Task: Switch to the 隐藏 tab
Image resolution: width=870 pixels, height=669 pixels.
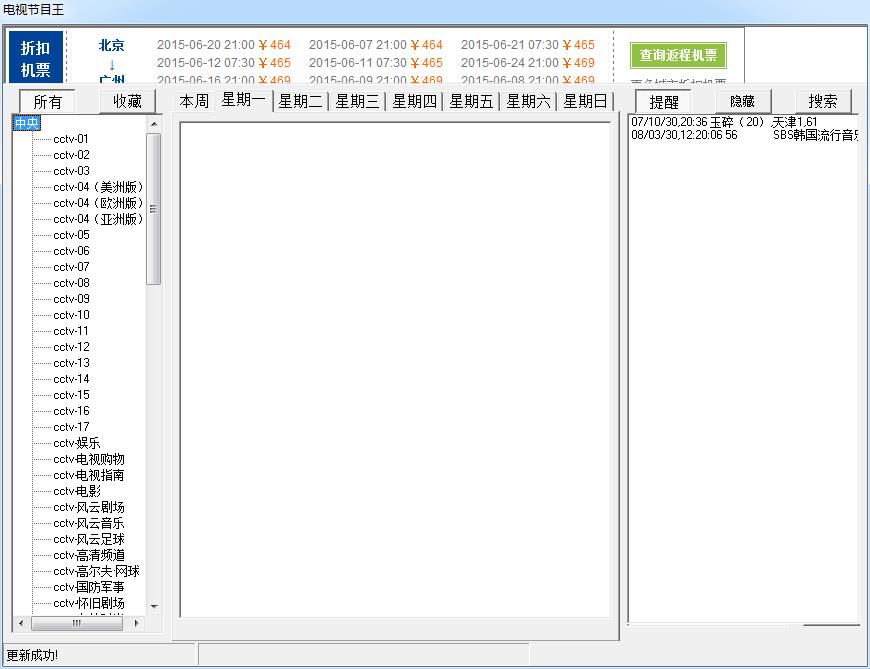Action: pos(742,101)
